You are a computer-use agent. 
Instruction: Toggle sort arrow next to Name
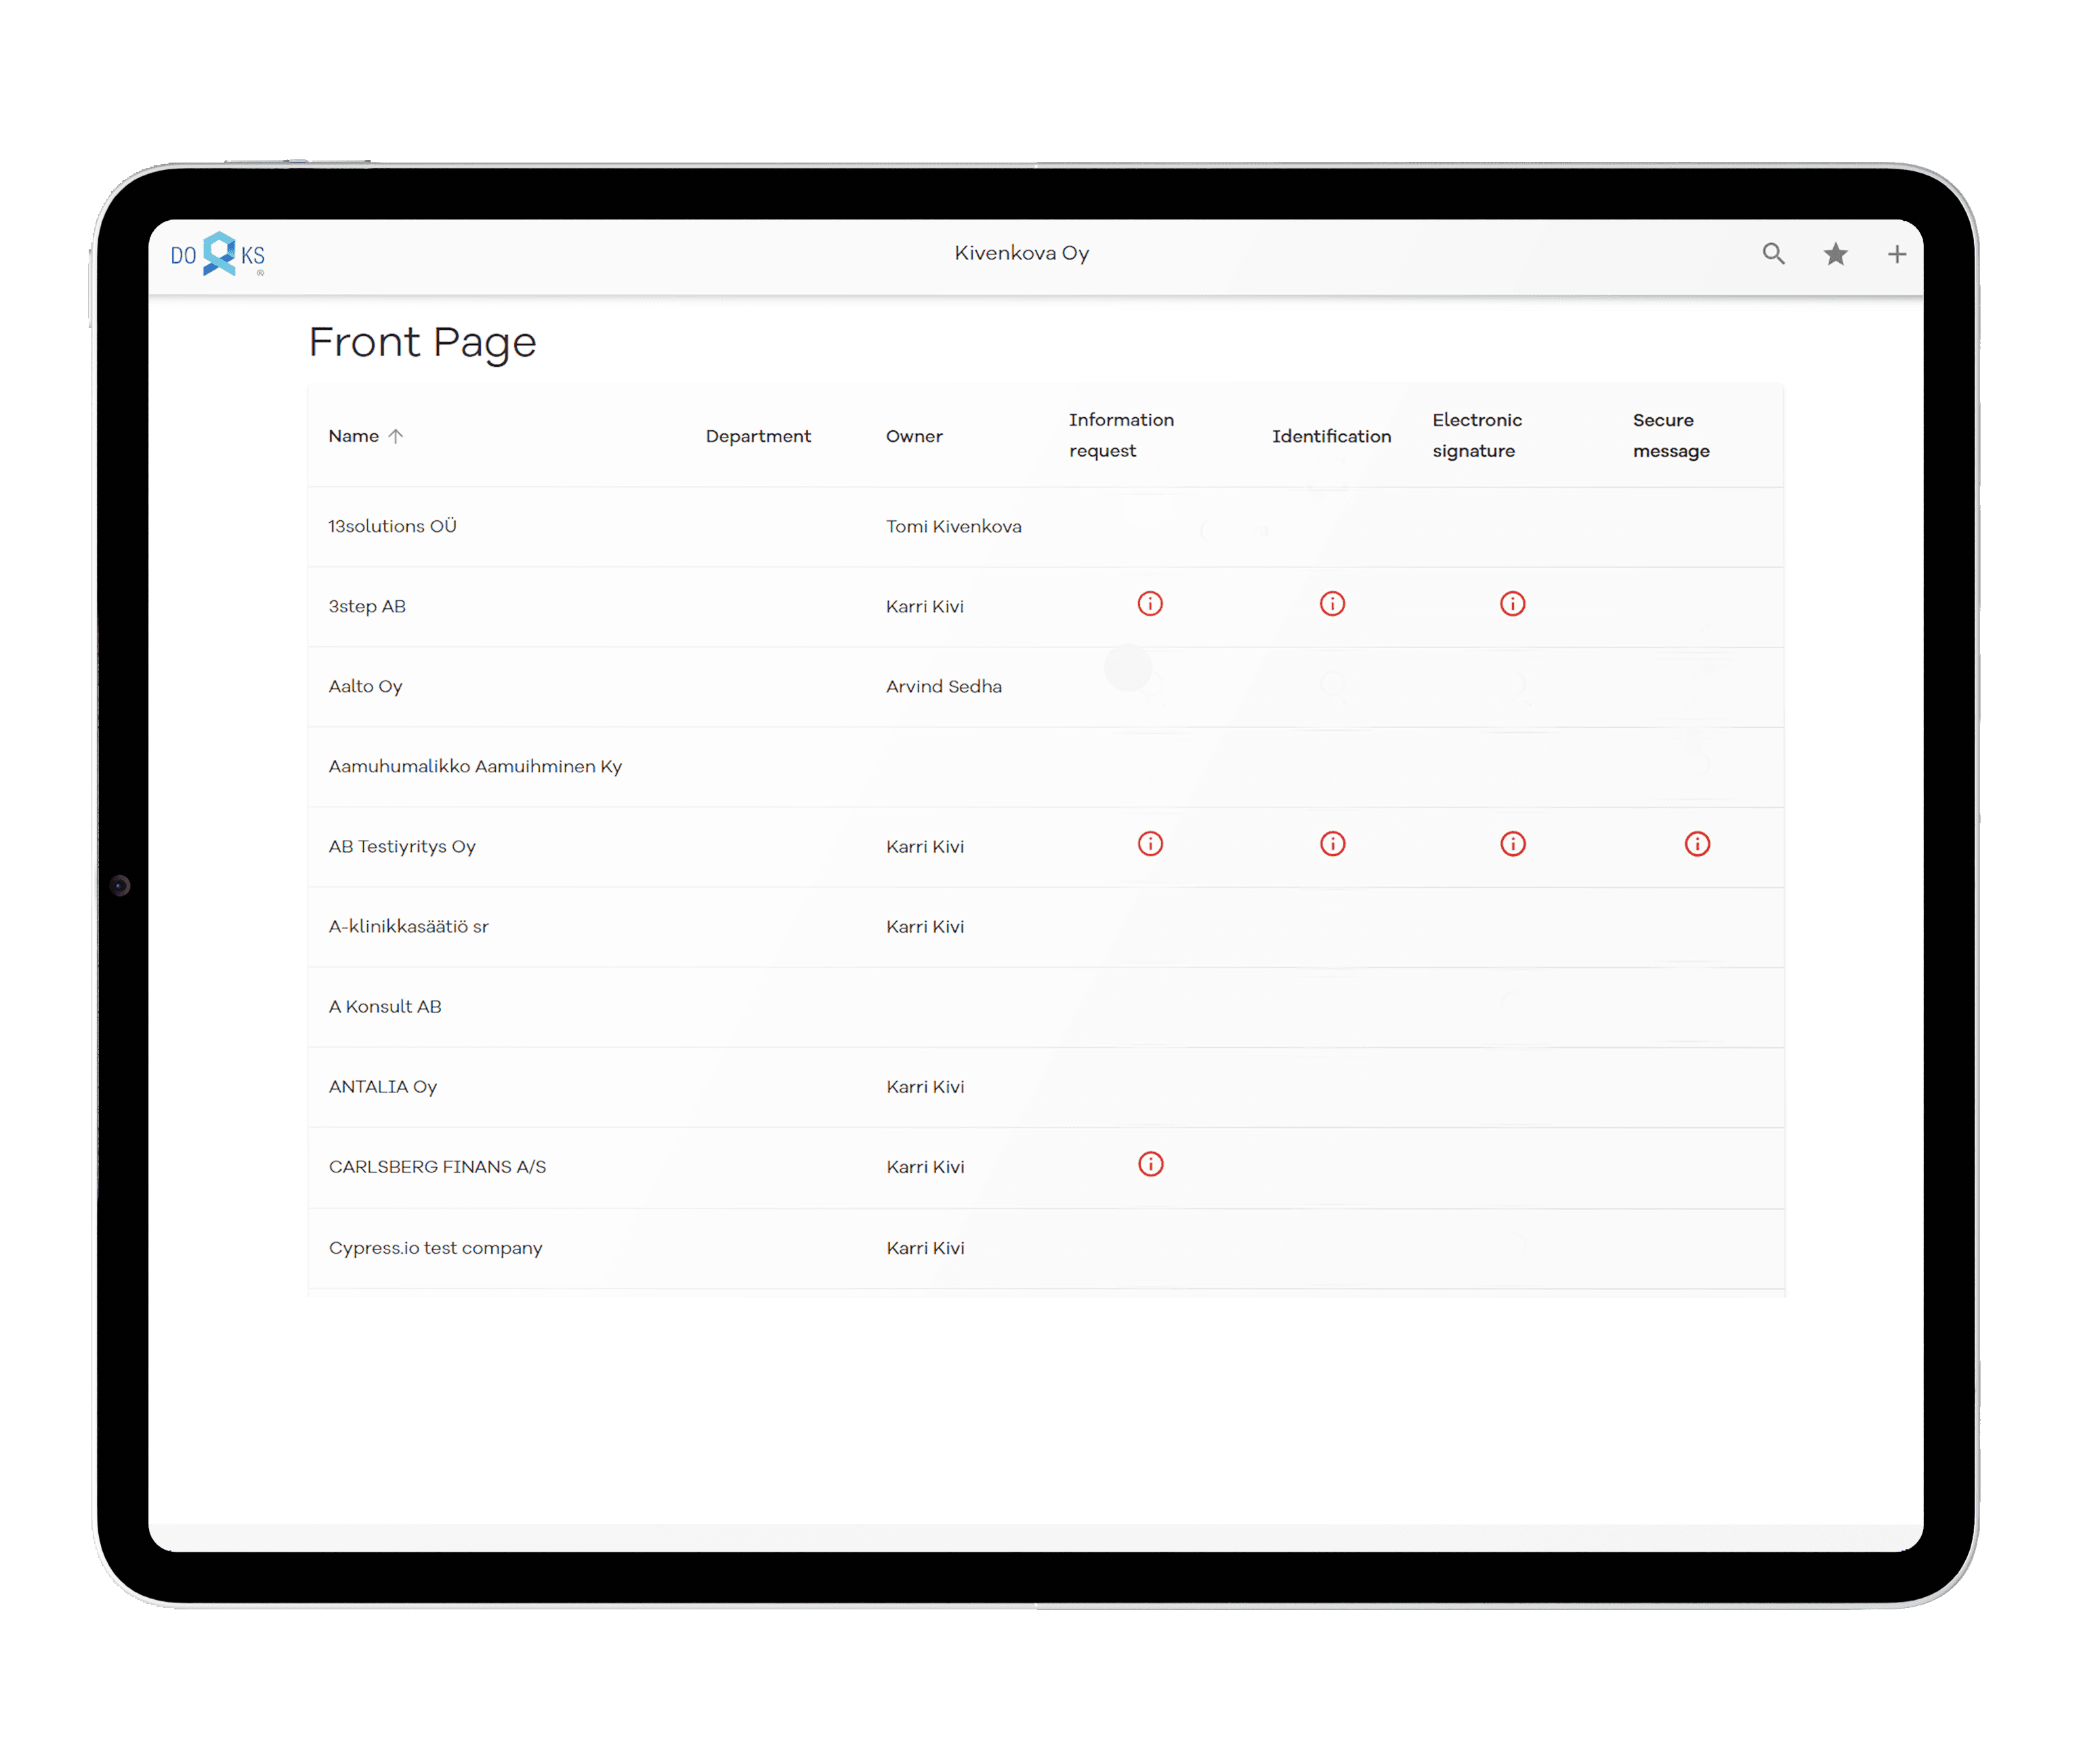point(396,436)
